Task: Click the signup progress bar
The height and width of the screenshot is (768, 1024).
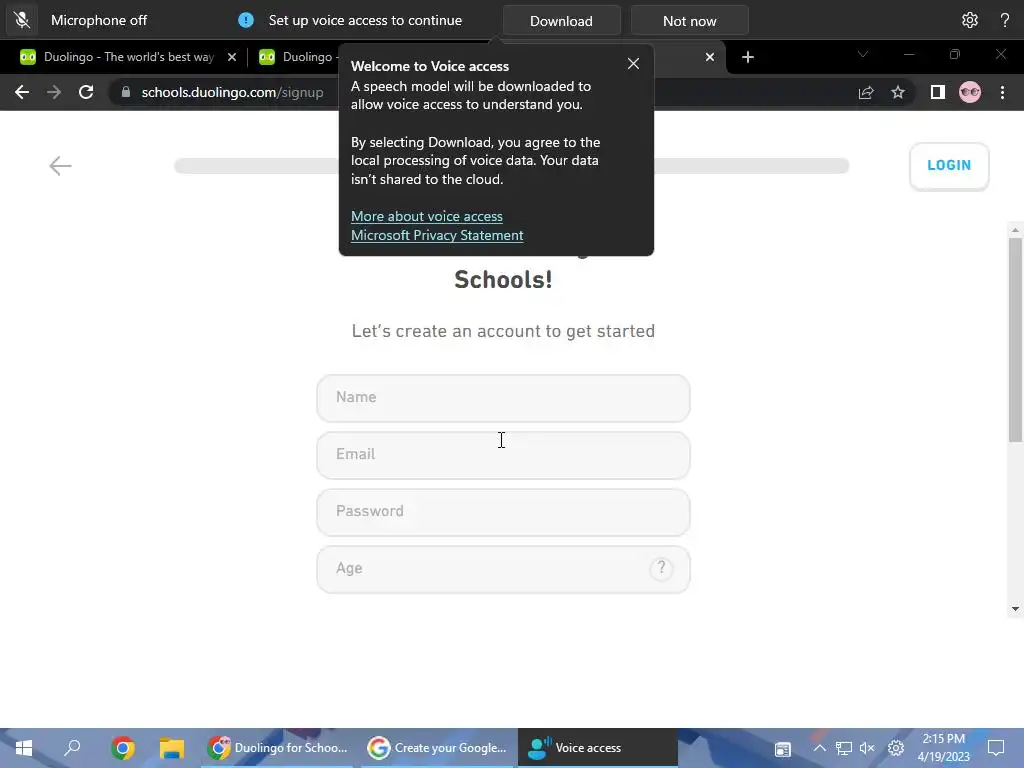Action: (x=511, y=166)
